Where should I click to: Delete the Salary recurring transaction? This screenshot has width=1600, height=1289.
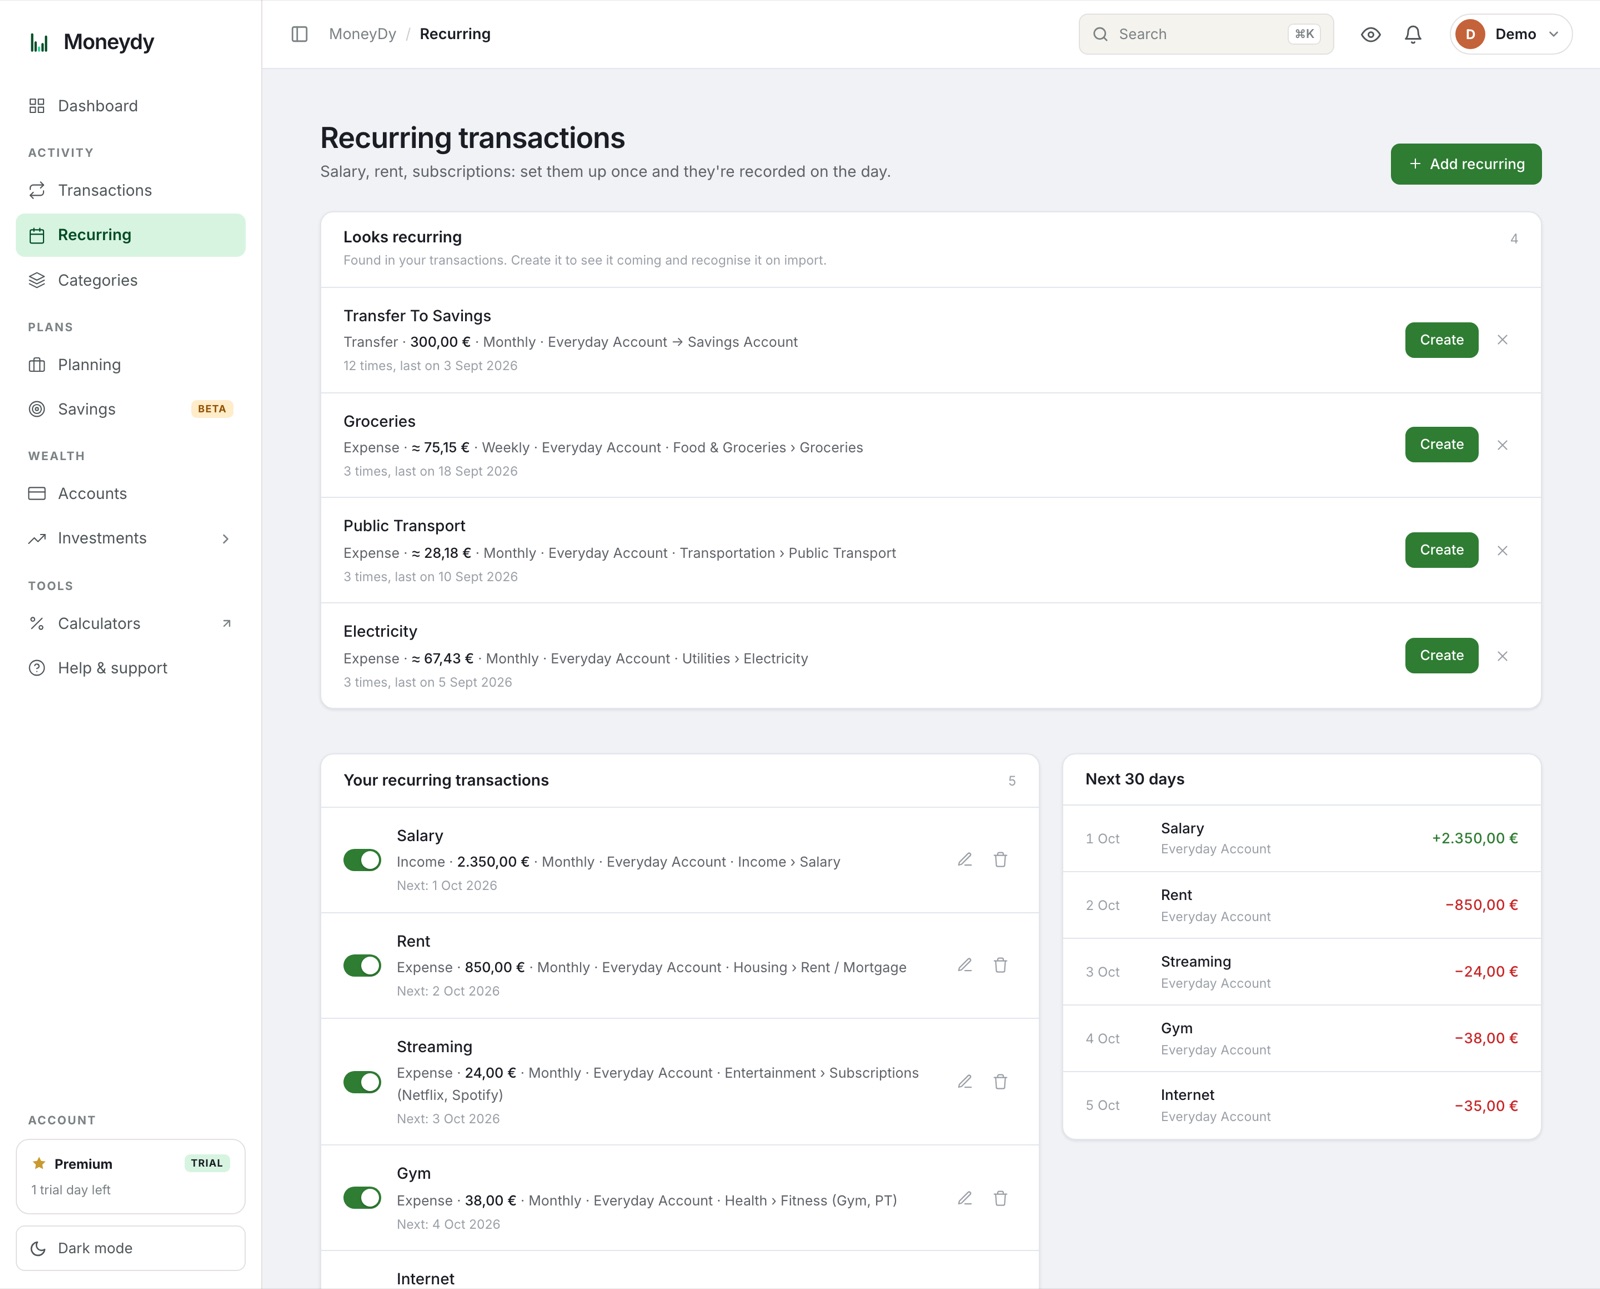(x=1000, y=860)
